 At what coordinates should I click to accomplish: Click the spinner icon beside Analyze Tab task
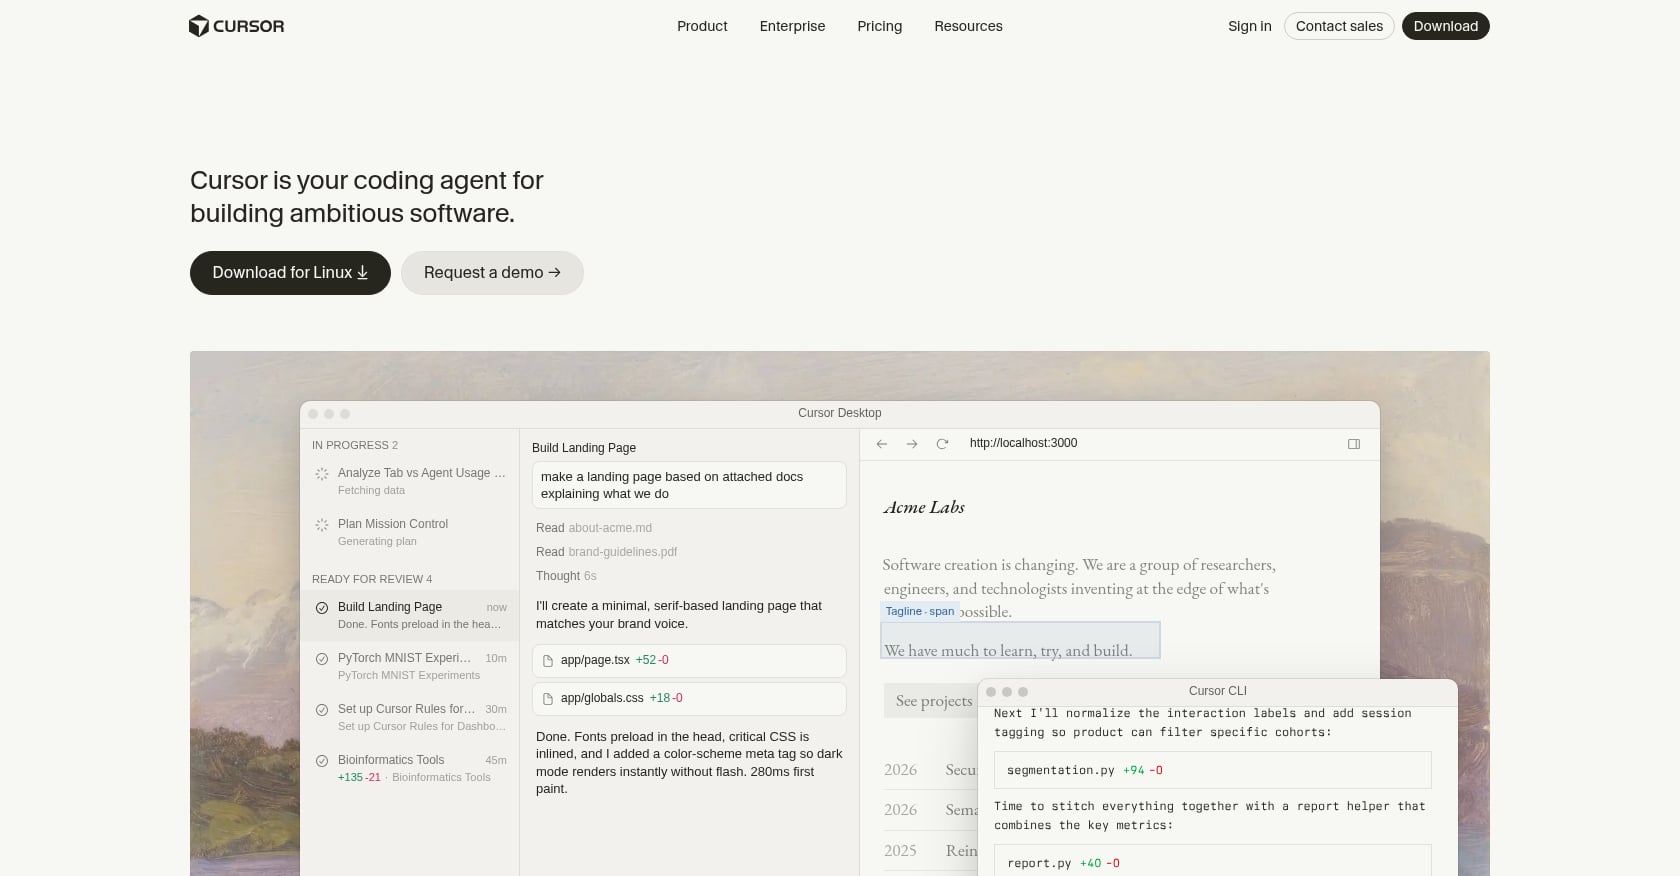tap(322, 474)
